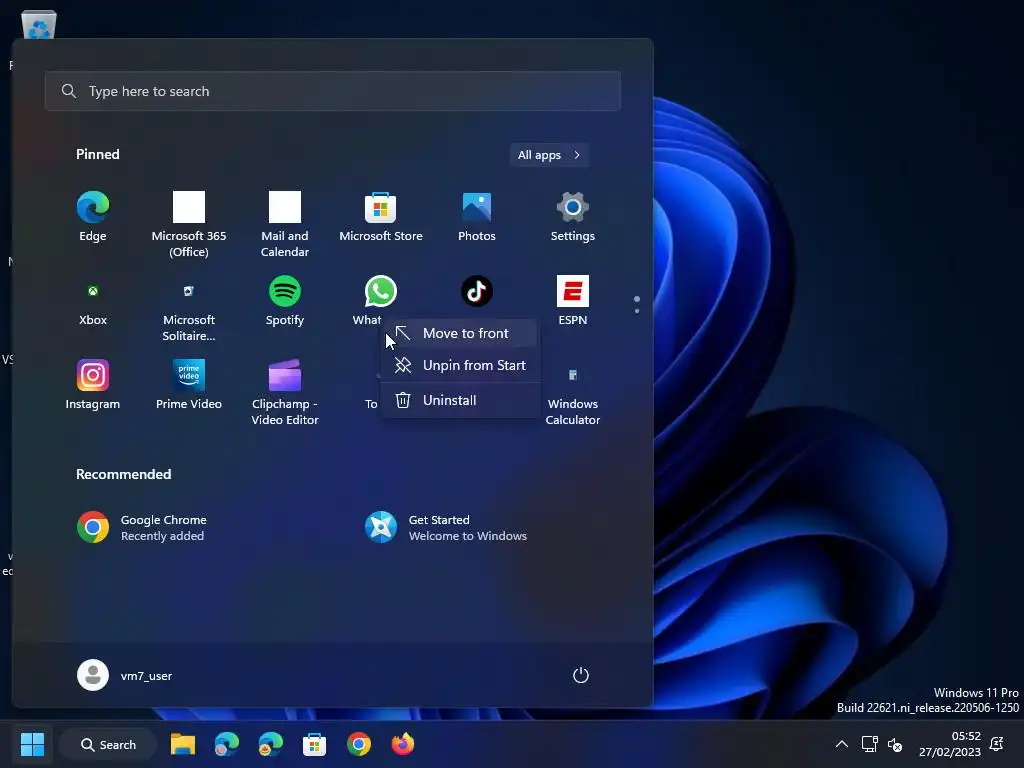Click taskbar Search button
The height and width of the screenshot is (768, 1024).
click(x=108, y=744)
